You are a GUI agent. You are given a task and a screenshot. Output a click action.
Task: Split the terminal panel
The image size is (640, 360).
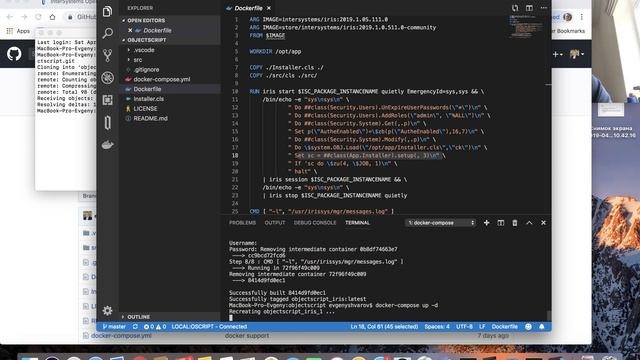click(501, 223)
